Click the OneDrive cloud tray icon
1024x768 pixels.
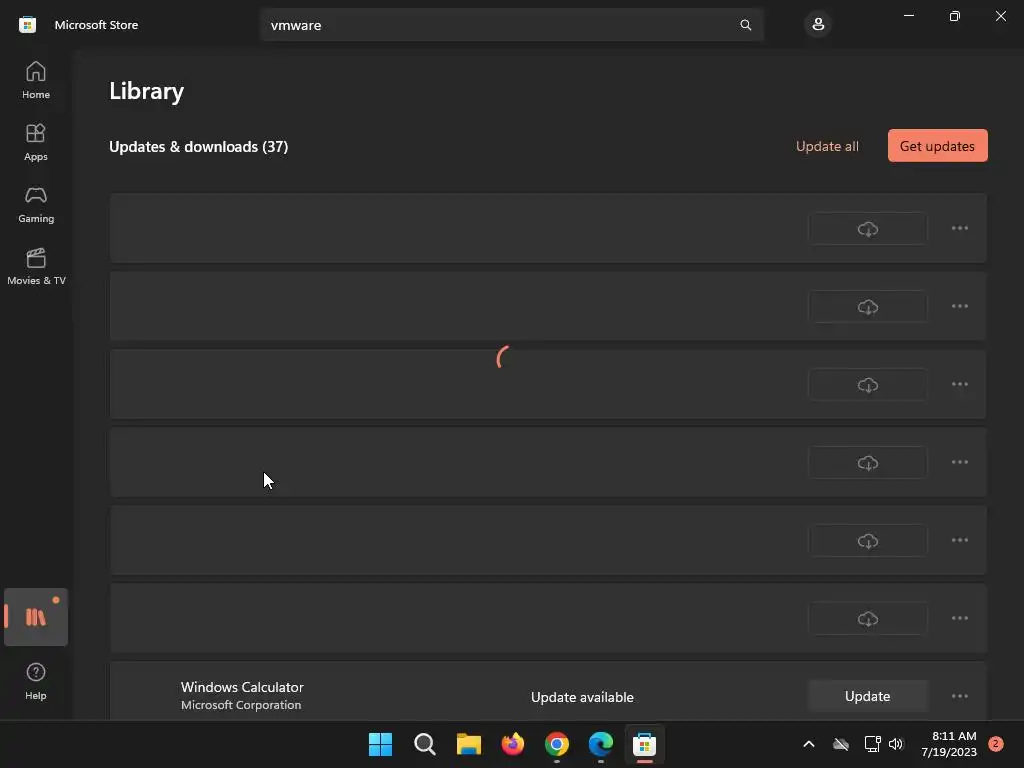[841, 744]
